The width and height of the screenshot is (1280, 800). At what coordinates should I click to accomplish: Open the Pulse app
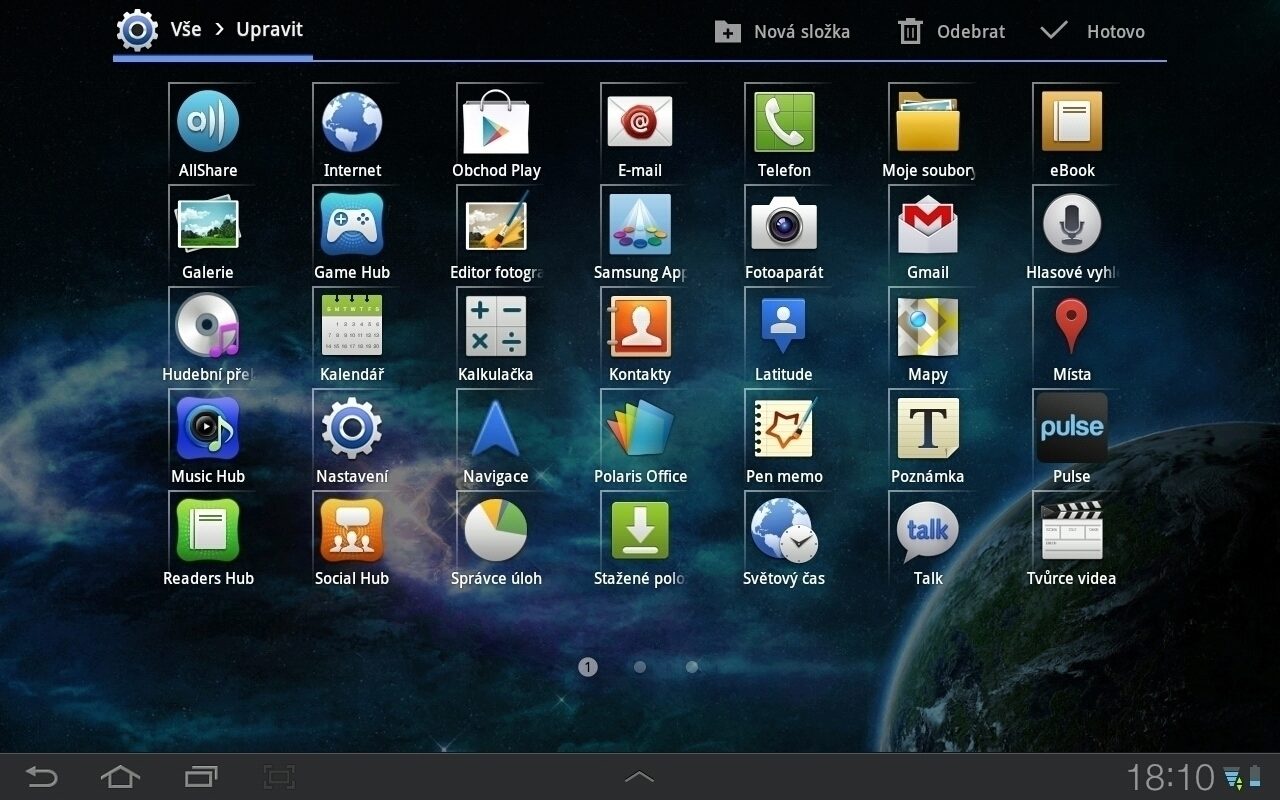tap(1072, 428)
